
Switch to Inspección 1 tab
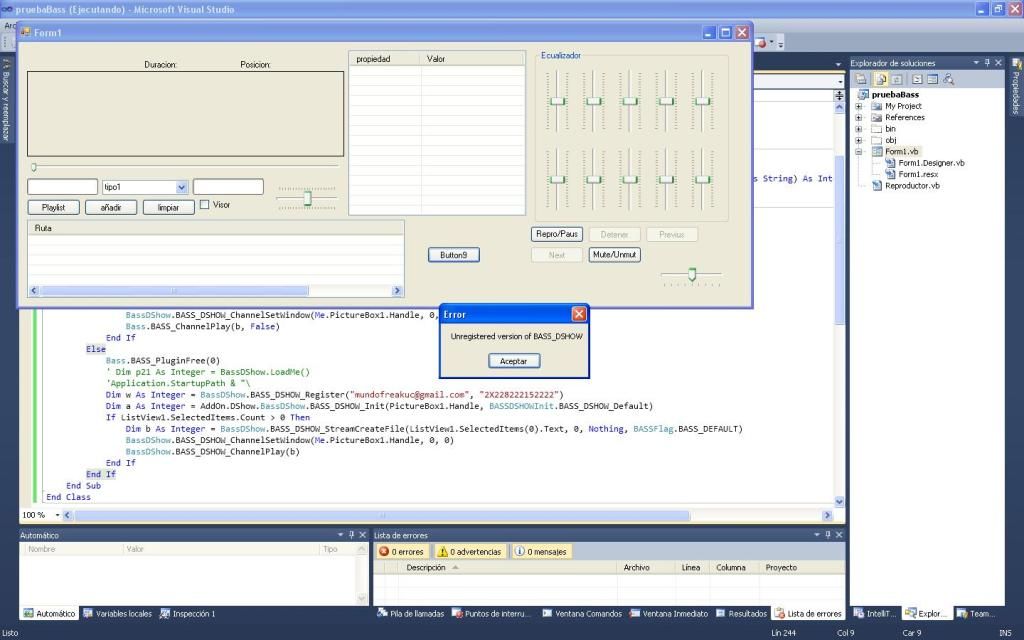187,614
